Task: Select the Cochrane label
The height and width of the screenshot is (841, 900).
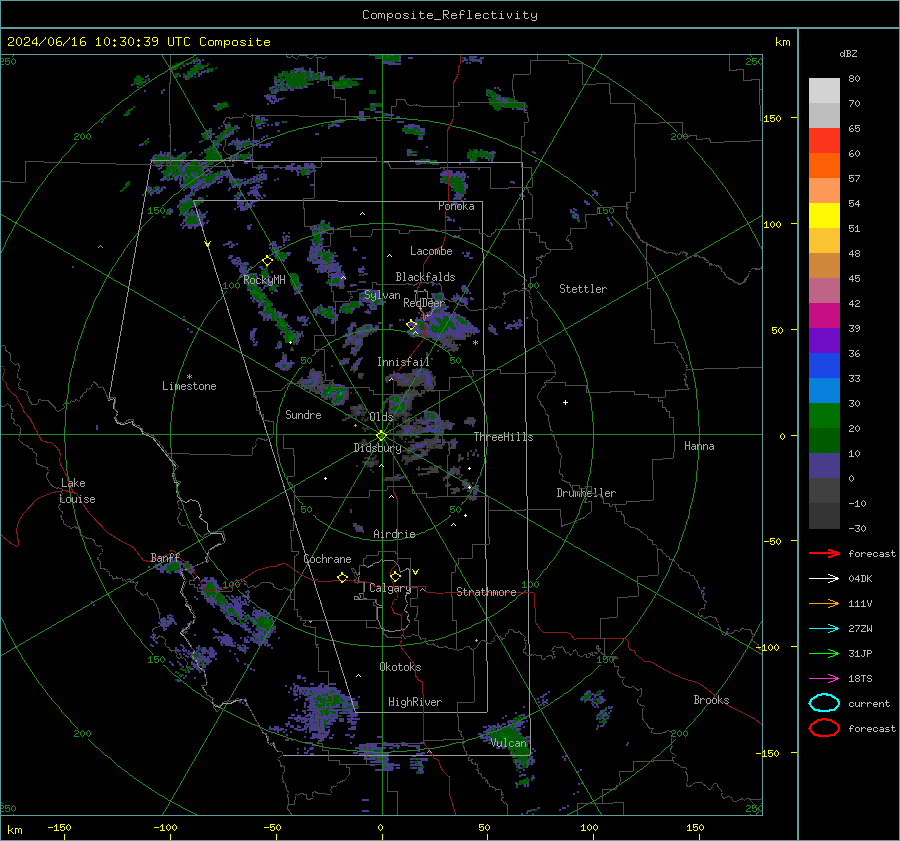Action: pyautogui.click(x=327, y=559)
